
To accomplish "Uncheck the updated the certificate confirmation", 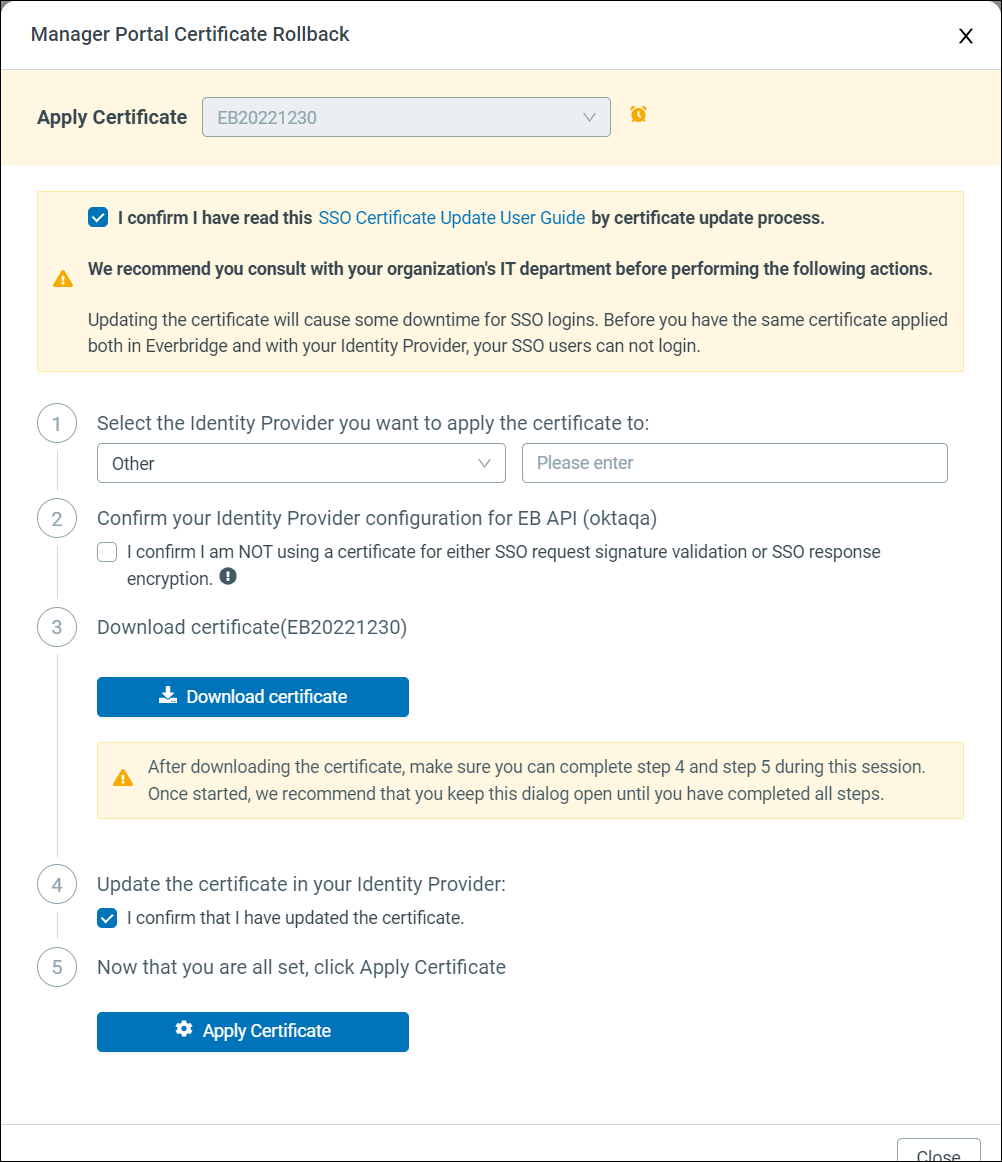I will 107,918.
